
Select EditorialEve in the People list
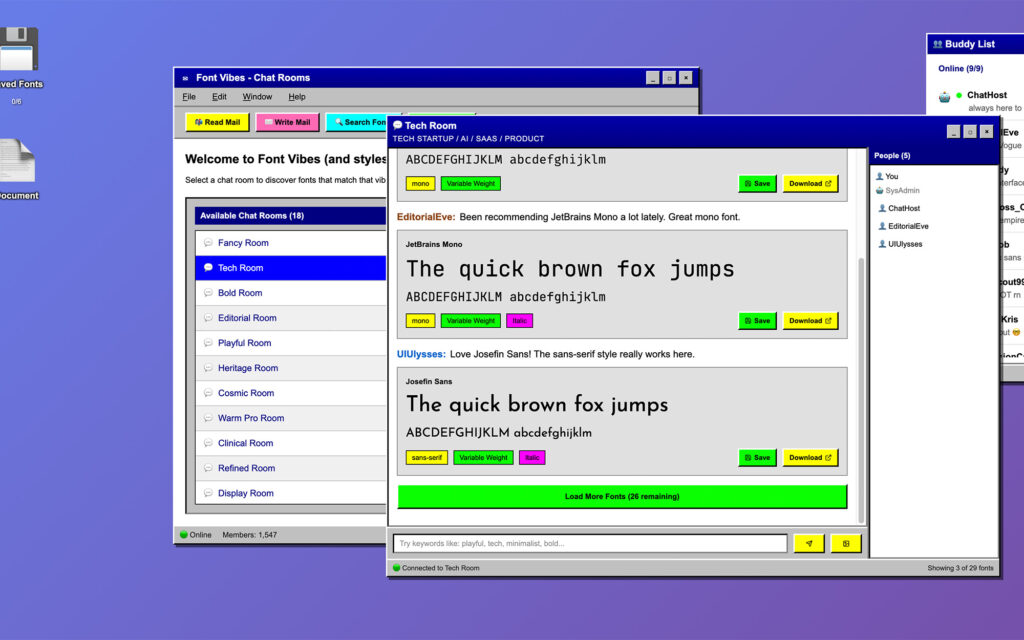pos(908,226)
